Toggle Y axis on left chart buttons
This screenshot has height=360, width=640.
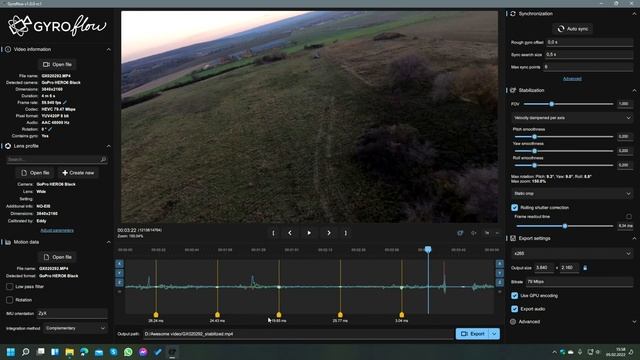[x=119, y=273]
